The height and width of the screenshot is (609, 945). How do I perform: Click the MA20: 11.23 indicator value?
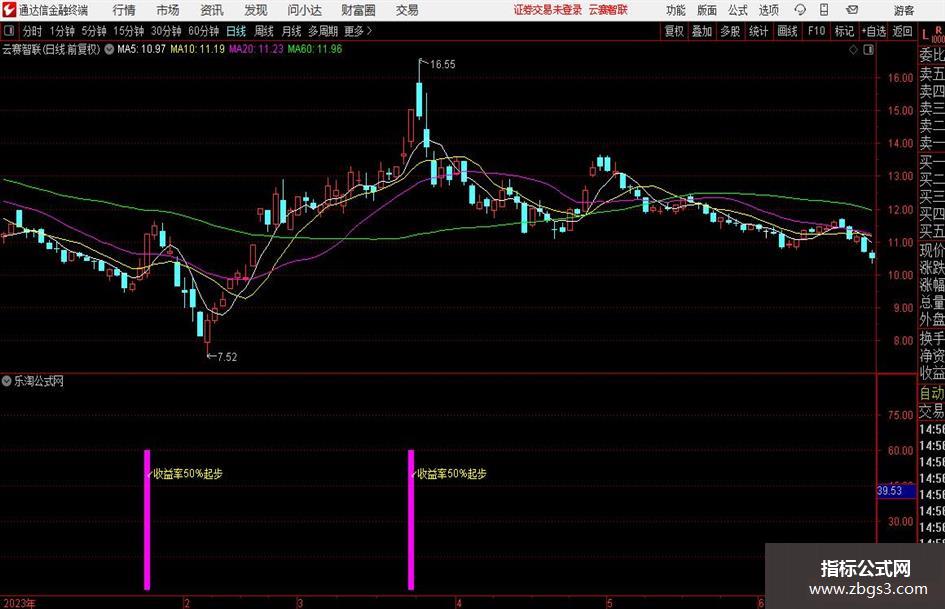(x=256, y=49)
